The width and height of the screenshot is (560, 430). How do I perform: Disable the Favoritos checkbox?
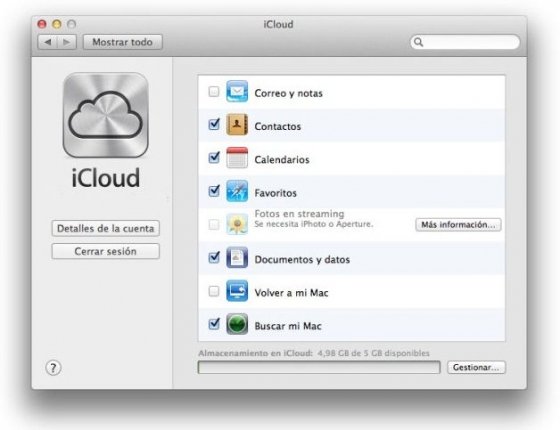214,191
